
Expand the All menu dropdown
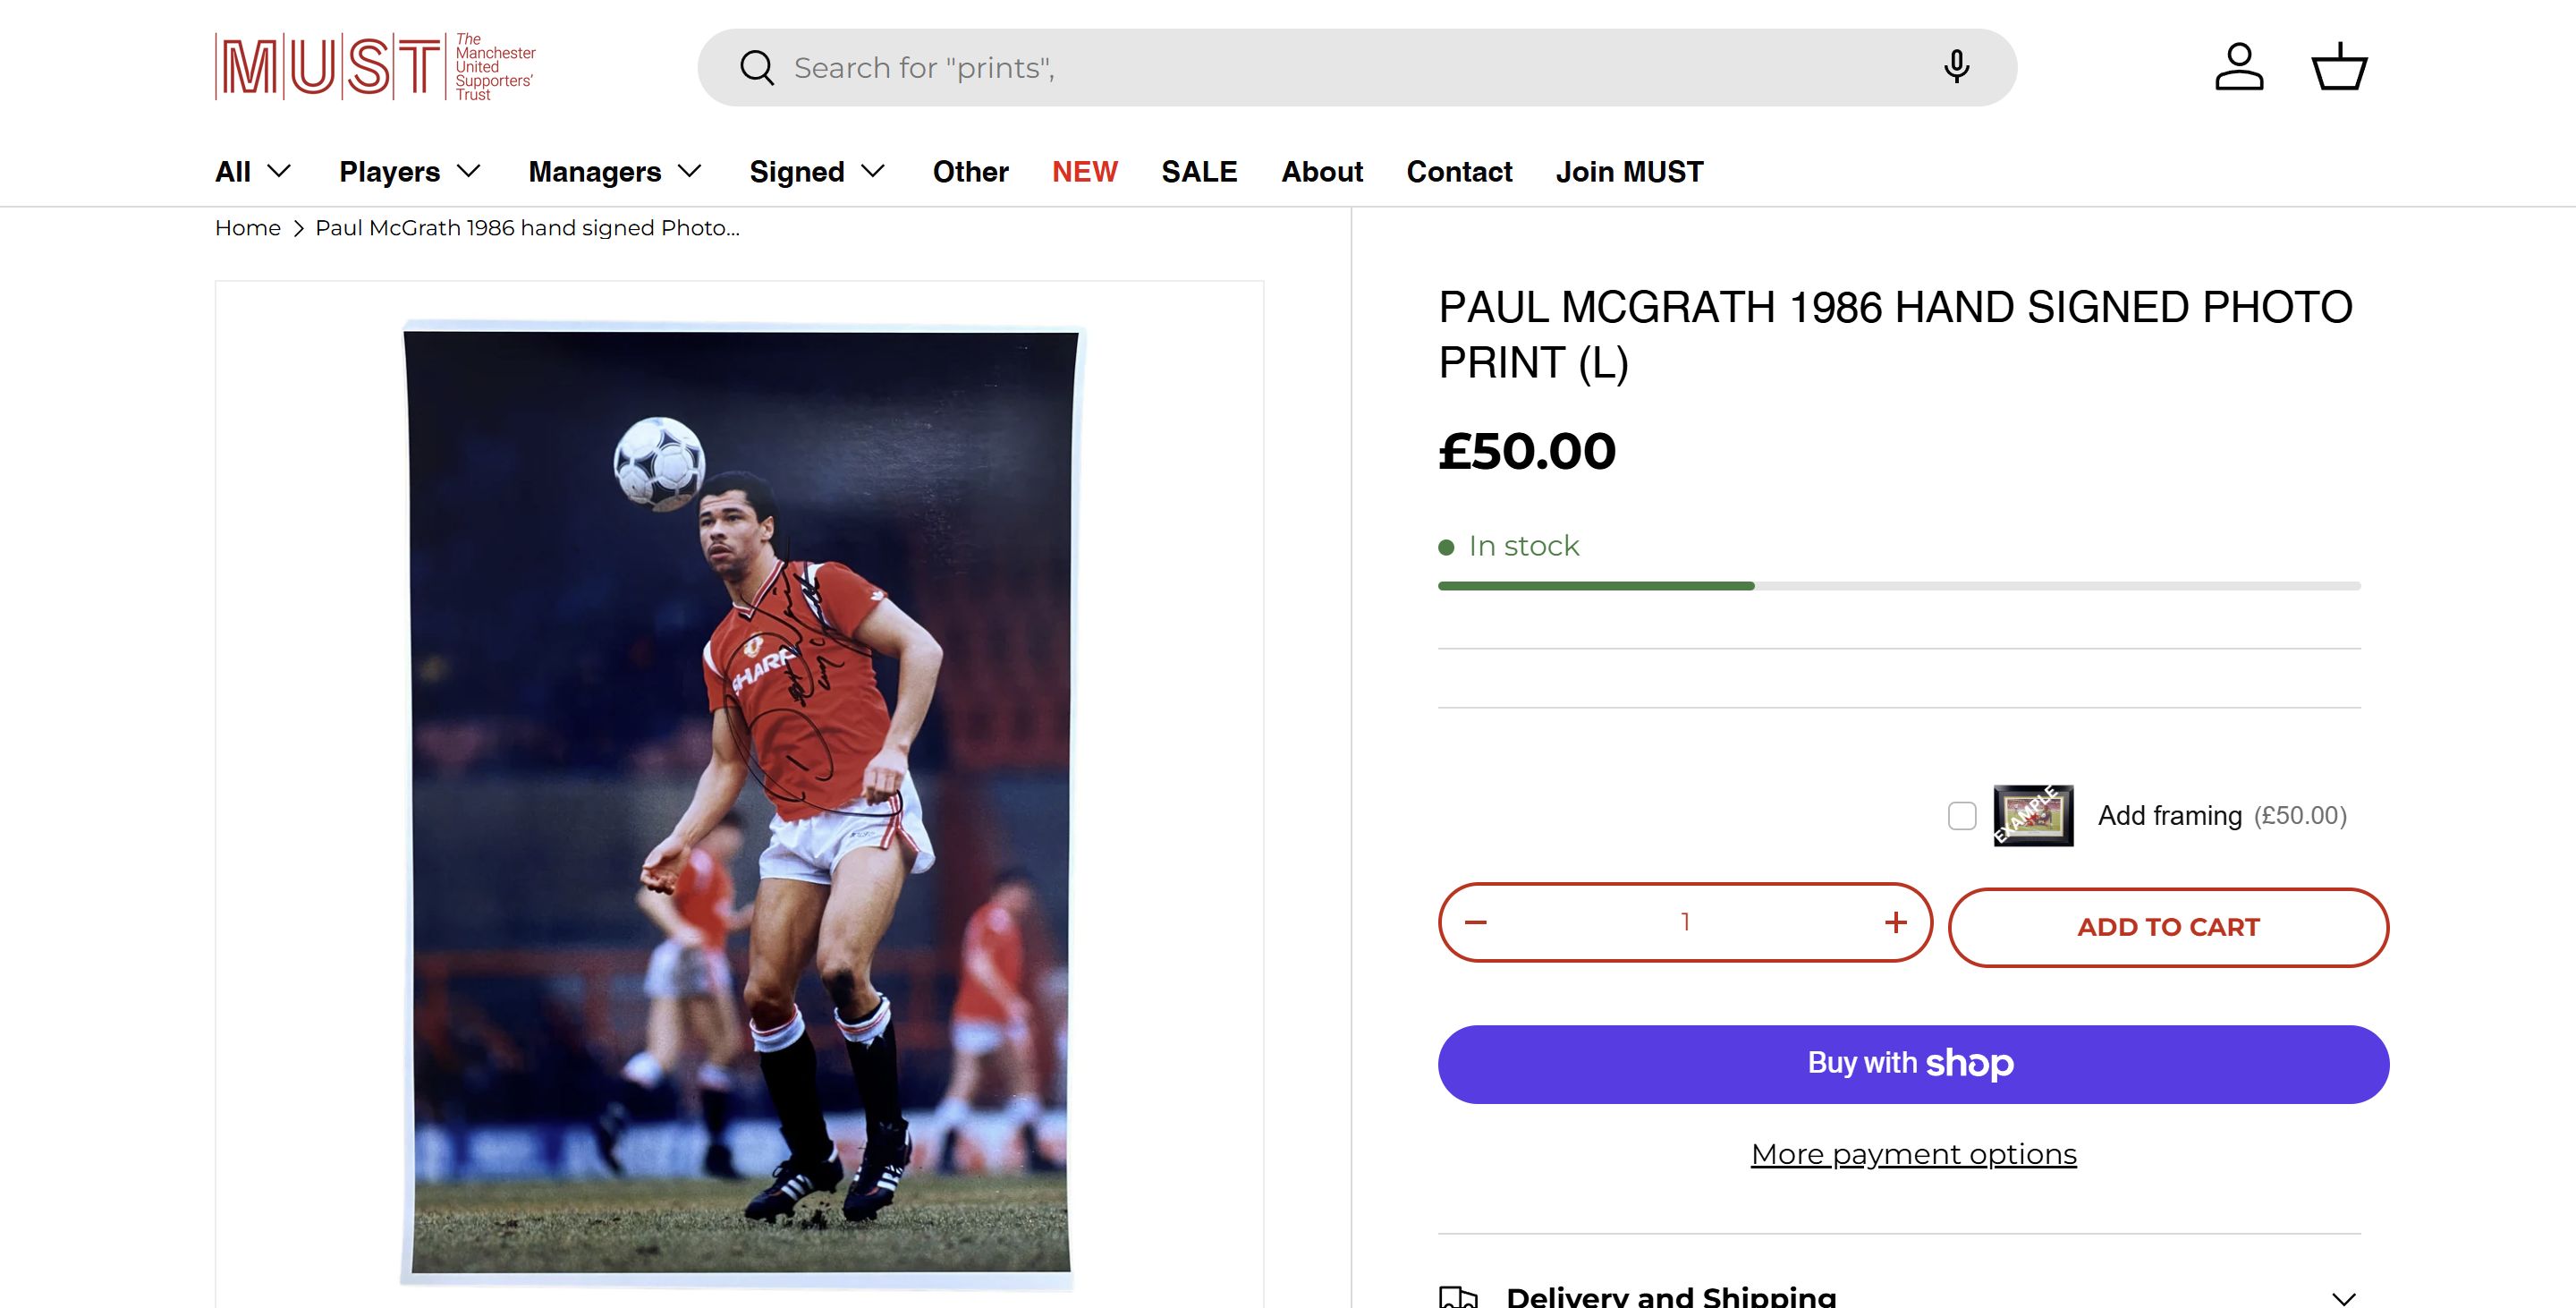253,172
